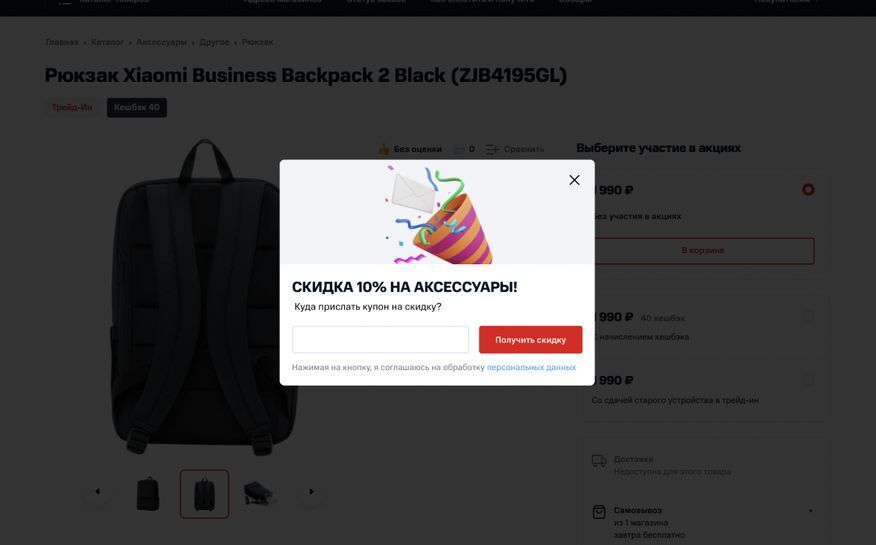Click the Кешбэк 40 badge
Screen dimensions: 876x545
pos(137,107)
